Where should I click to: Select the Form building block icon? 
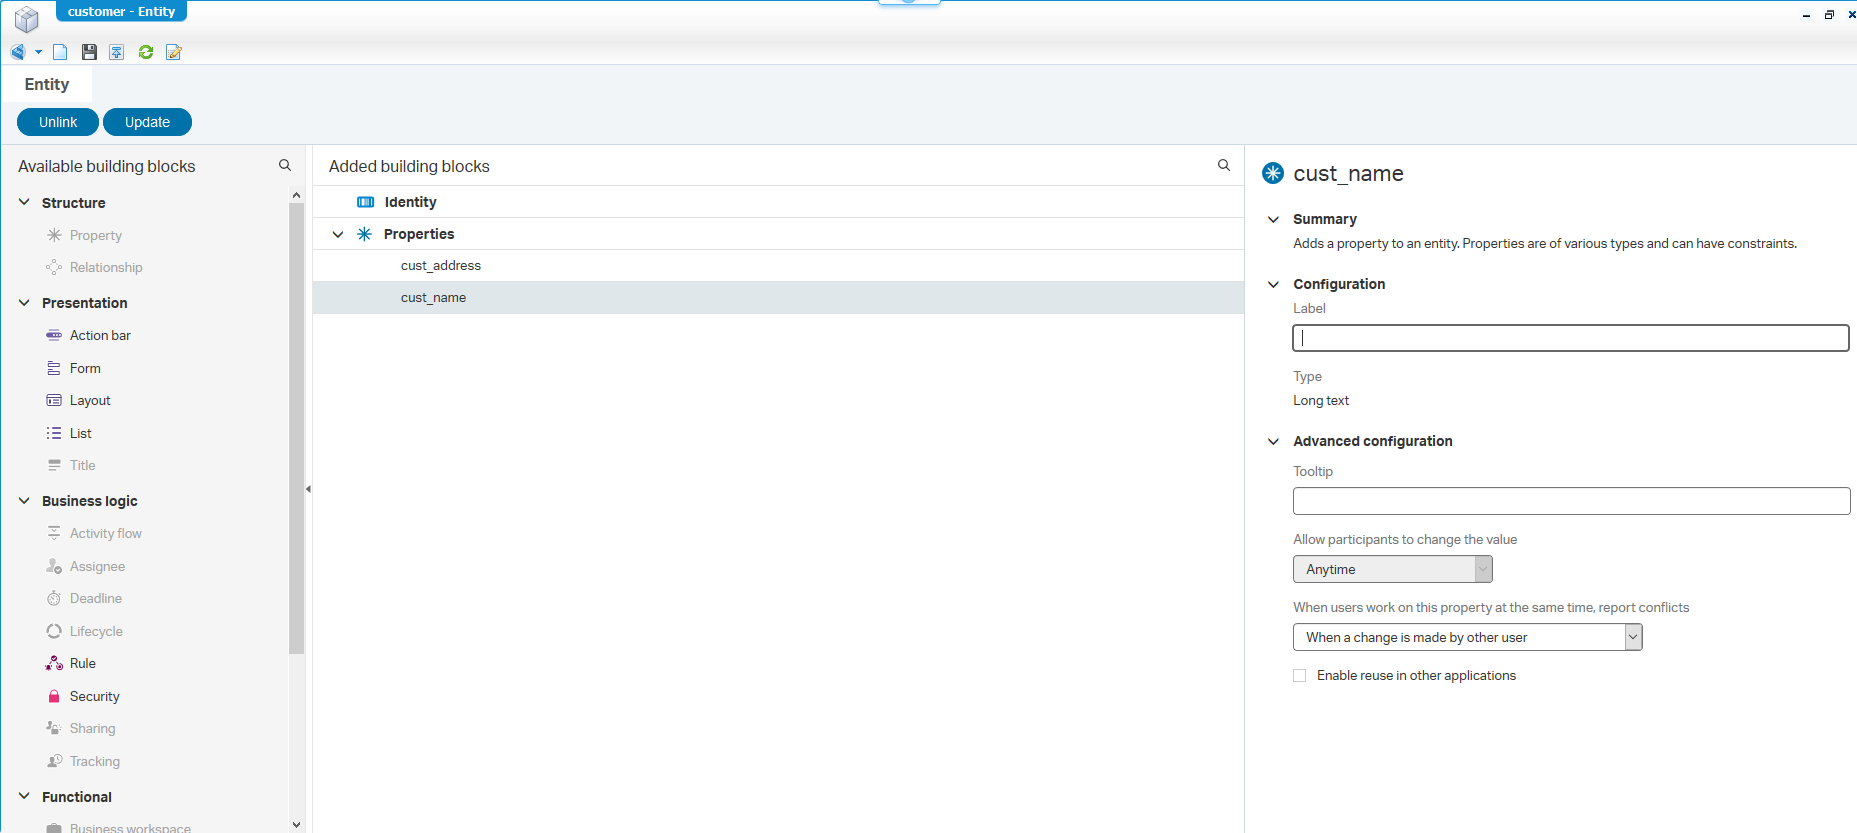pos(54,368)
